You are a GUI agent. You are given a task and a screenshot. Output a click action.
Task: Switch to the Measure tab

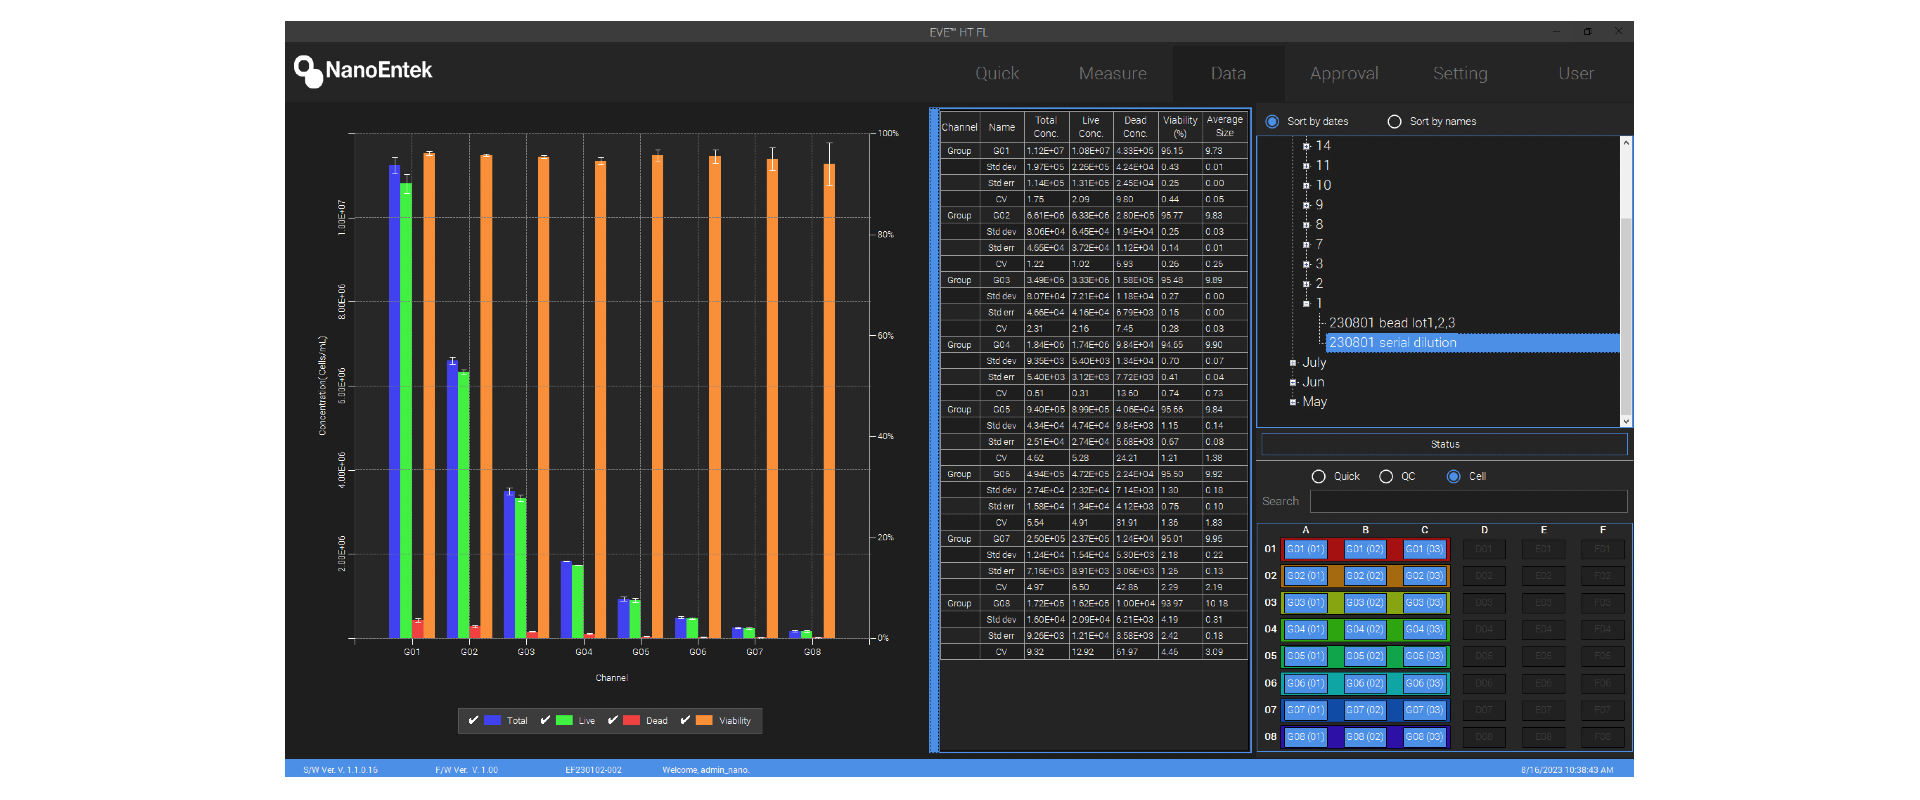1112,74
